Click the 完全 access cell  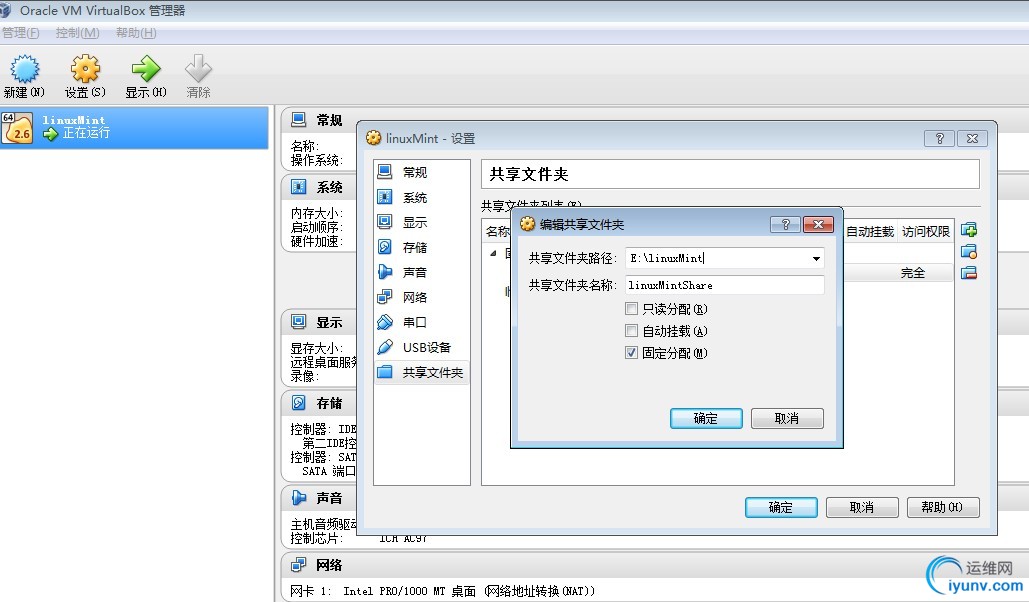913,273
